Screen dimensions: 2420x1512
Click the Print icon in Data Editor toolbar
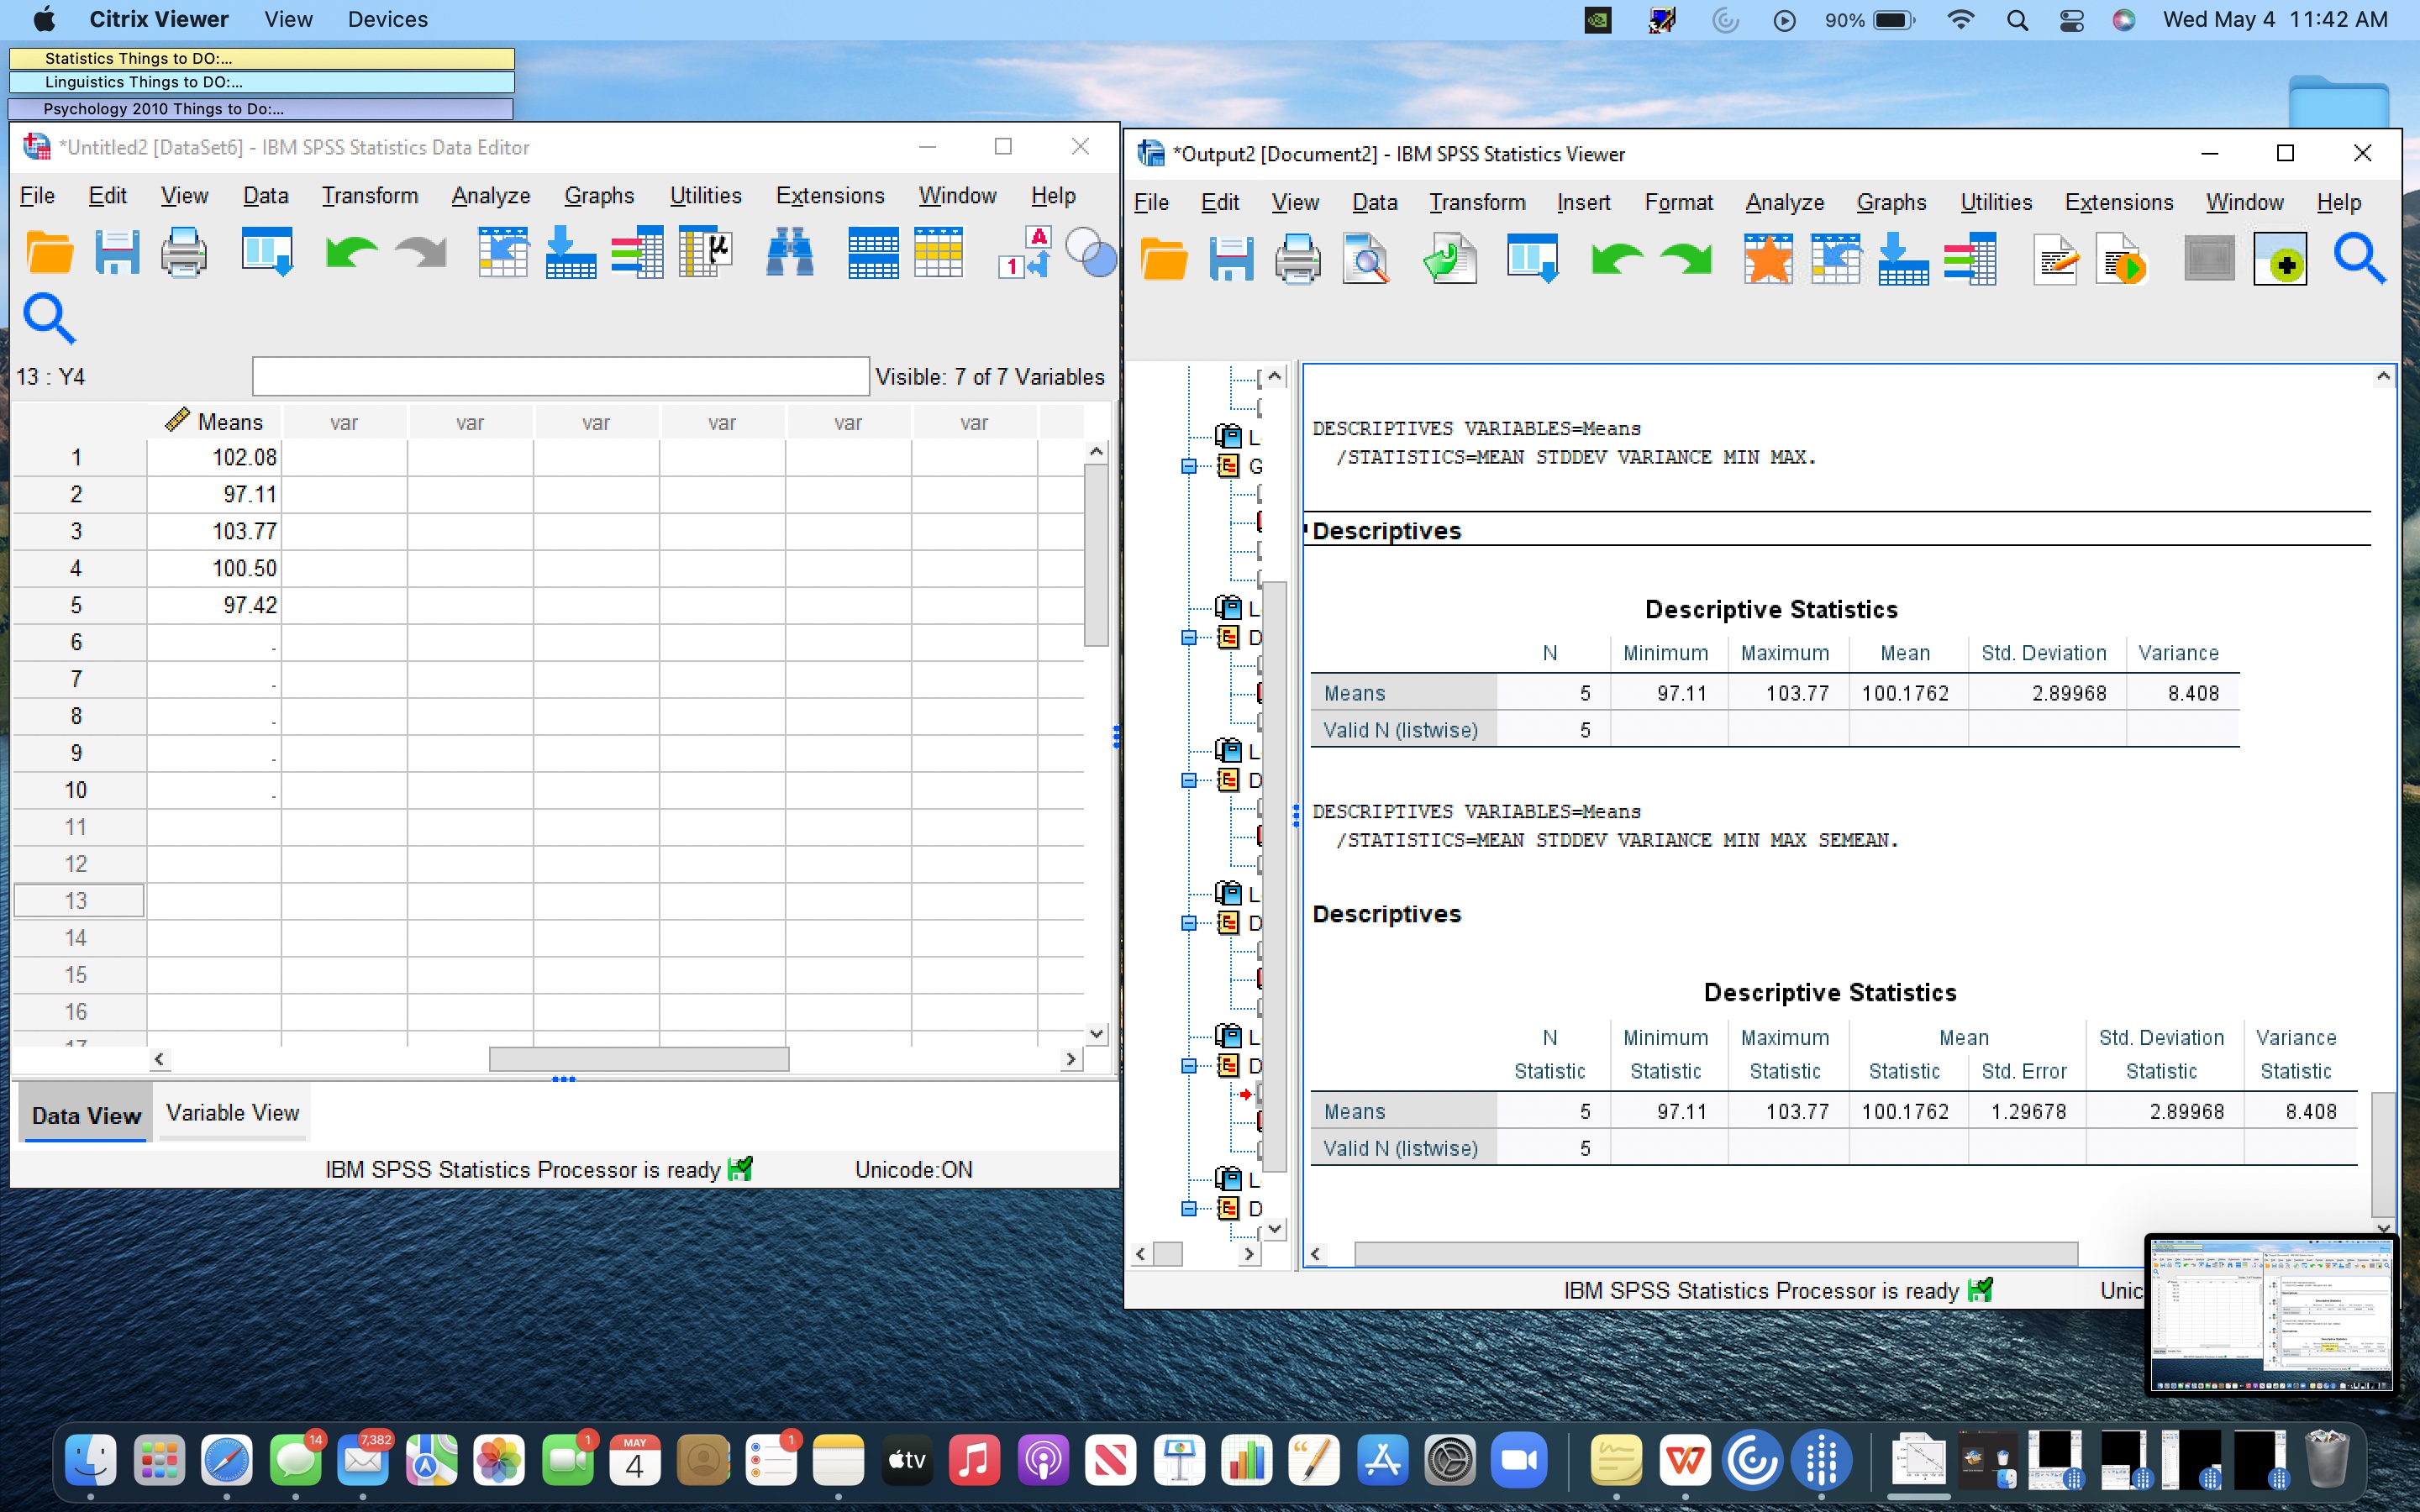click(x=183, y=252)
